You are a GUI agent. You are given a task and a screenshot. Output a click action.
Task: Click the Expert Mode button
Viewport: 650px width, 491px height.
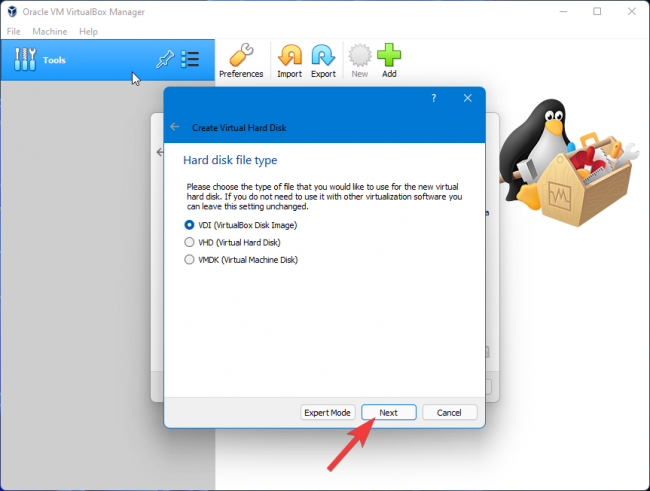327,413
